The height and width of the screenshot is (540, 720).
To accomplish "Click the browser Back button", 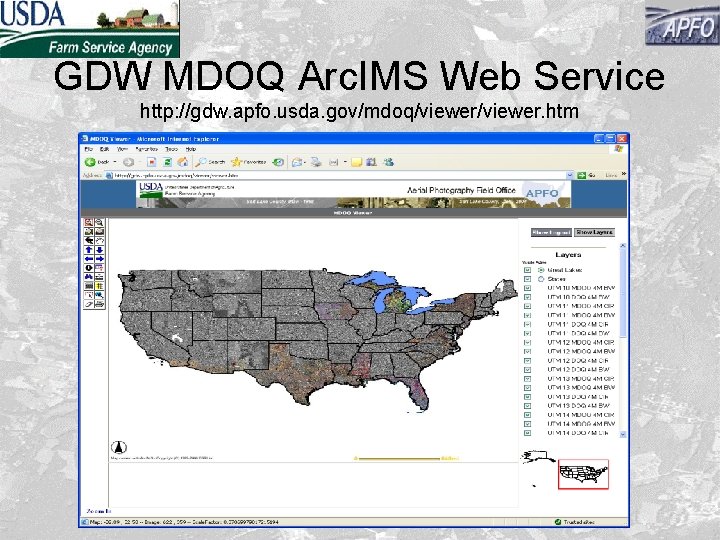I will (x=97, y=162).
